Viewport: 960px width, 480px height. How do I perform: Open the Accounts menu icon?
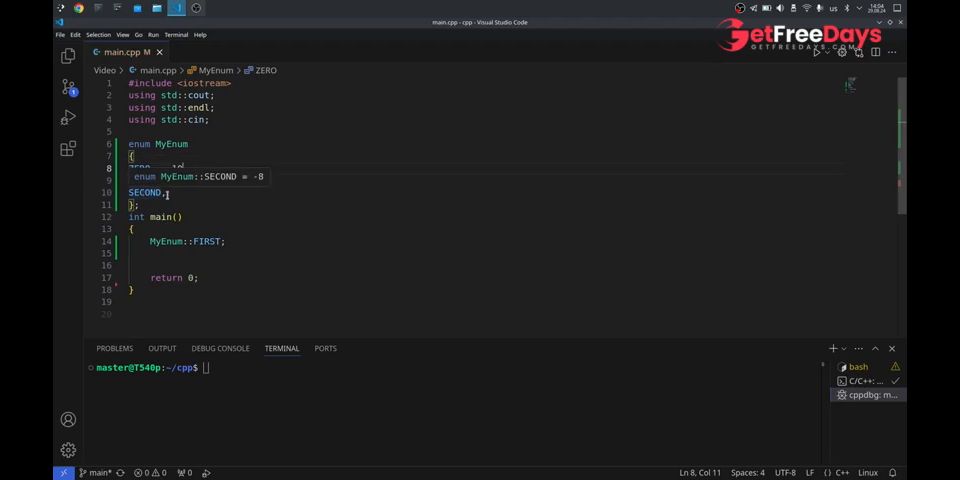click(68, 419)
